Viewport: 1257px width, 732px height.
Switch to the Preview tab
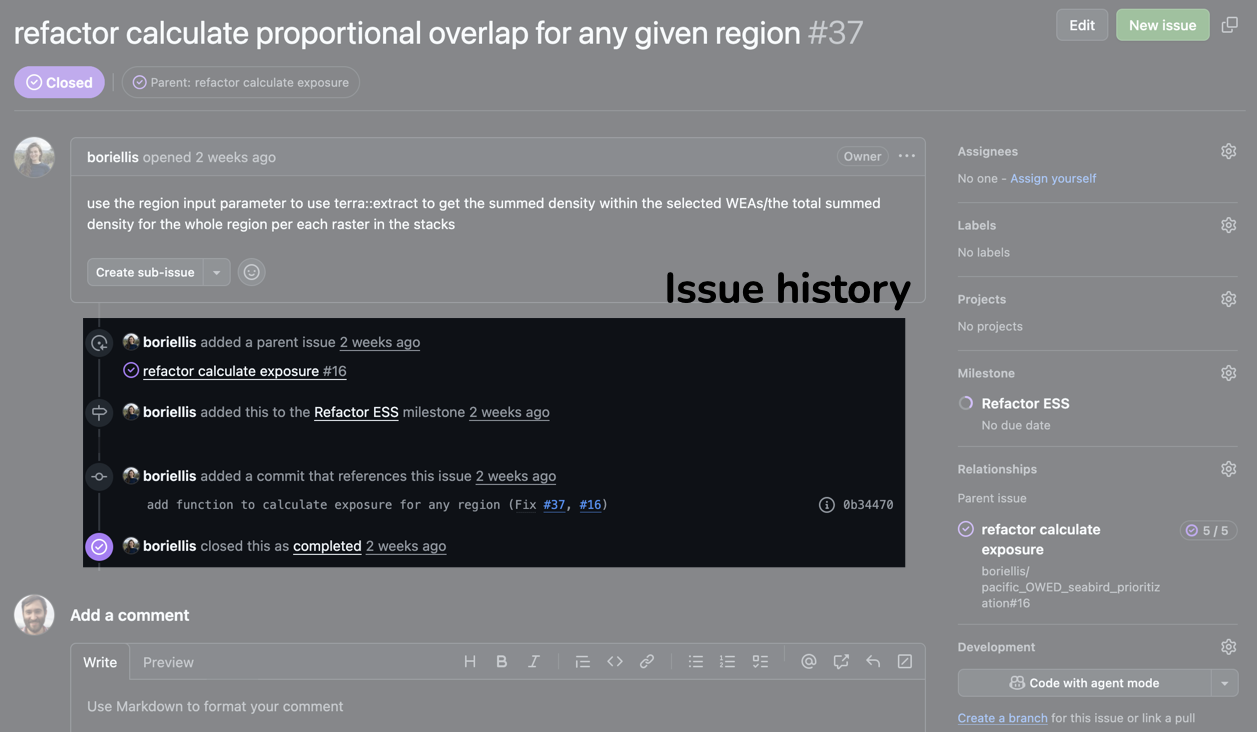(168, 662)
